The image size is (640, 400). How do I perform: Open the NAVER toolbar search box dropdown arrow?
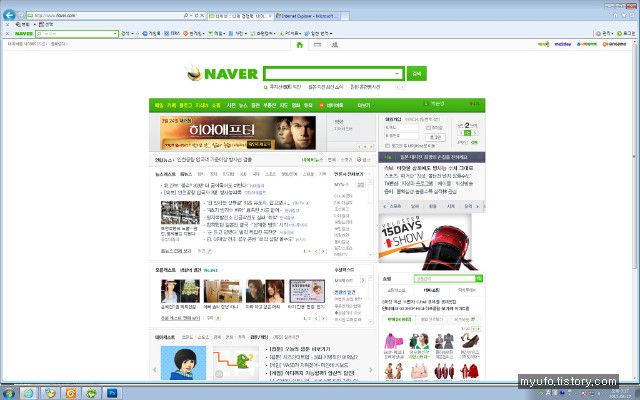(116, 34)
